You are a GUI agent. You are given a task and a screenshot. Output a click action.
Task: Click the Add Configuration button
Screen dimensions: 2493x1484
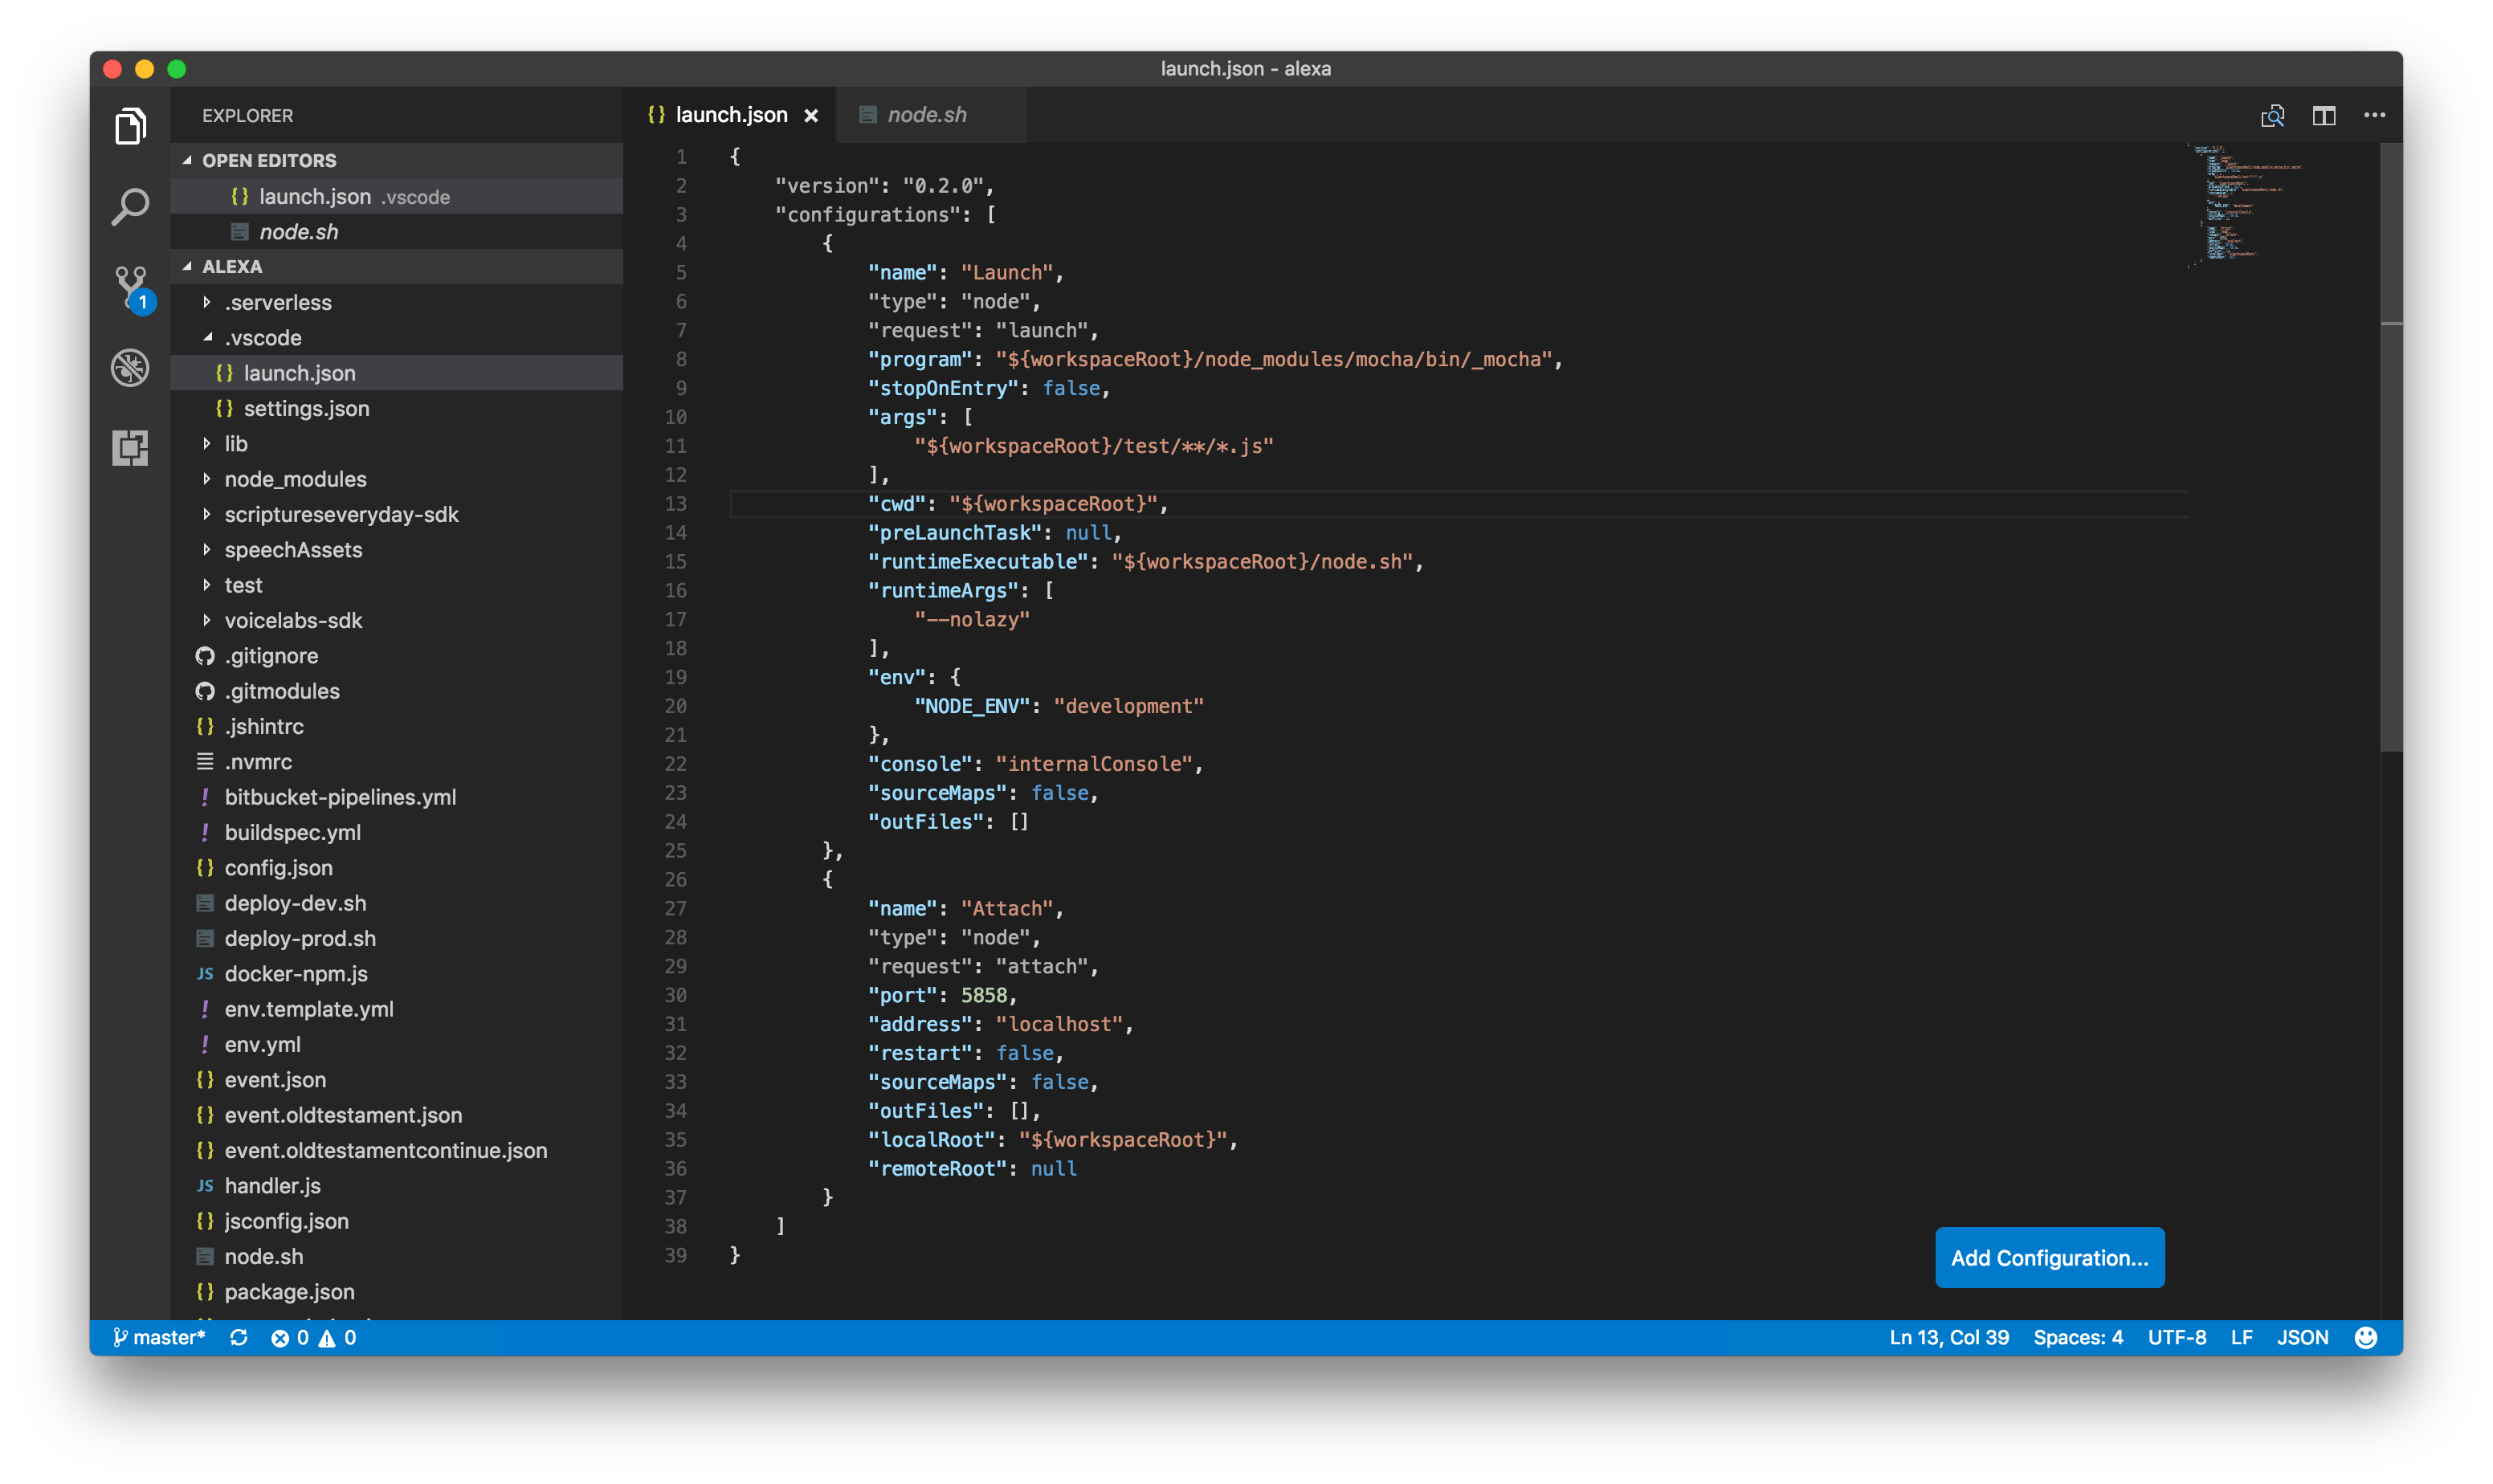pos(2048,1258)
